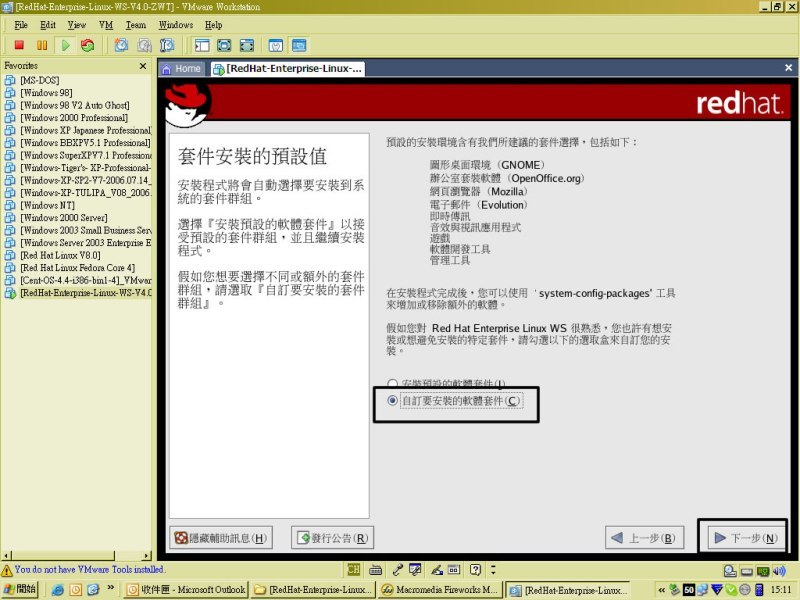The height and width of the screenshot is (600, 800).
Task: Open the Help menu
Action: [214, 25]
